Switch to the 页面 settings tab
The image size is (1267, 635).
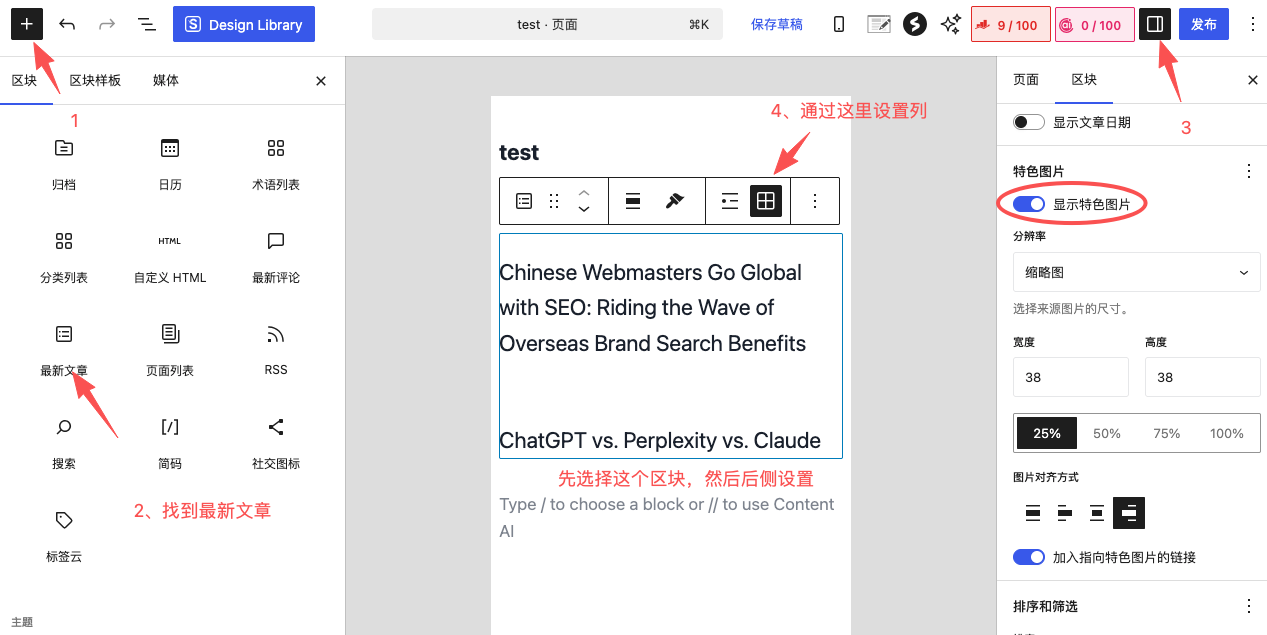click(1026, 80)
